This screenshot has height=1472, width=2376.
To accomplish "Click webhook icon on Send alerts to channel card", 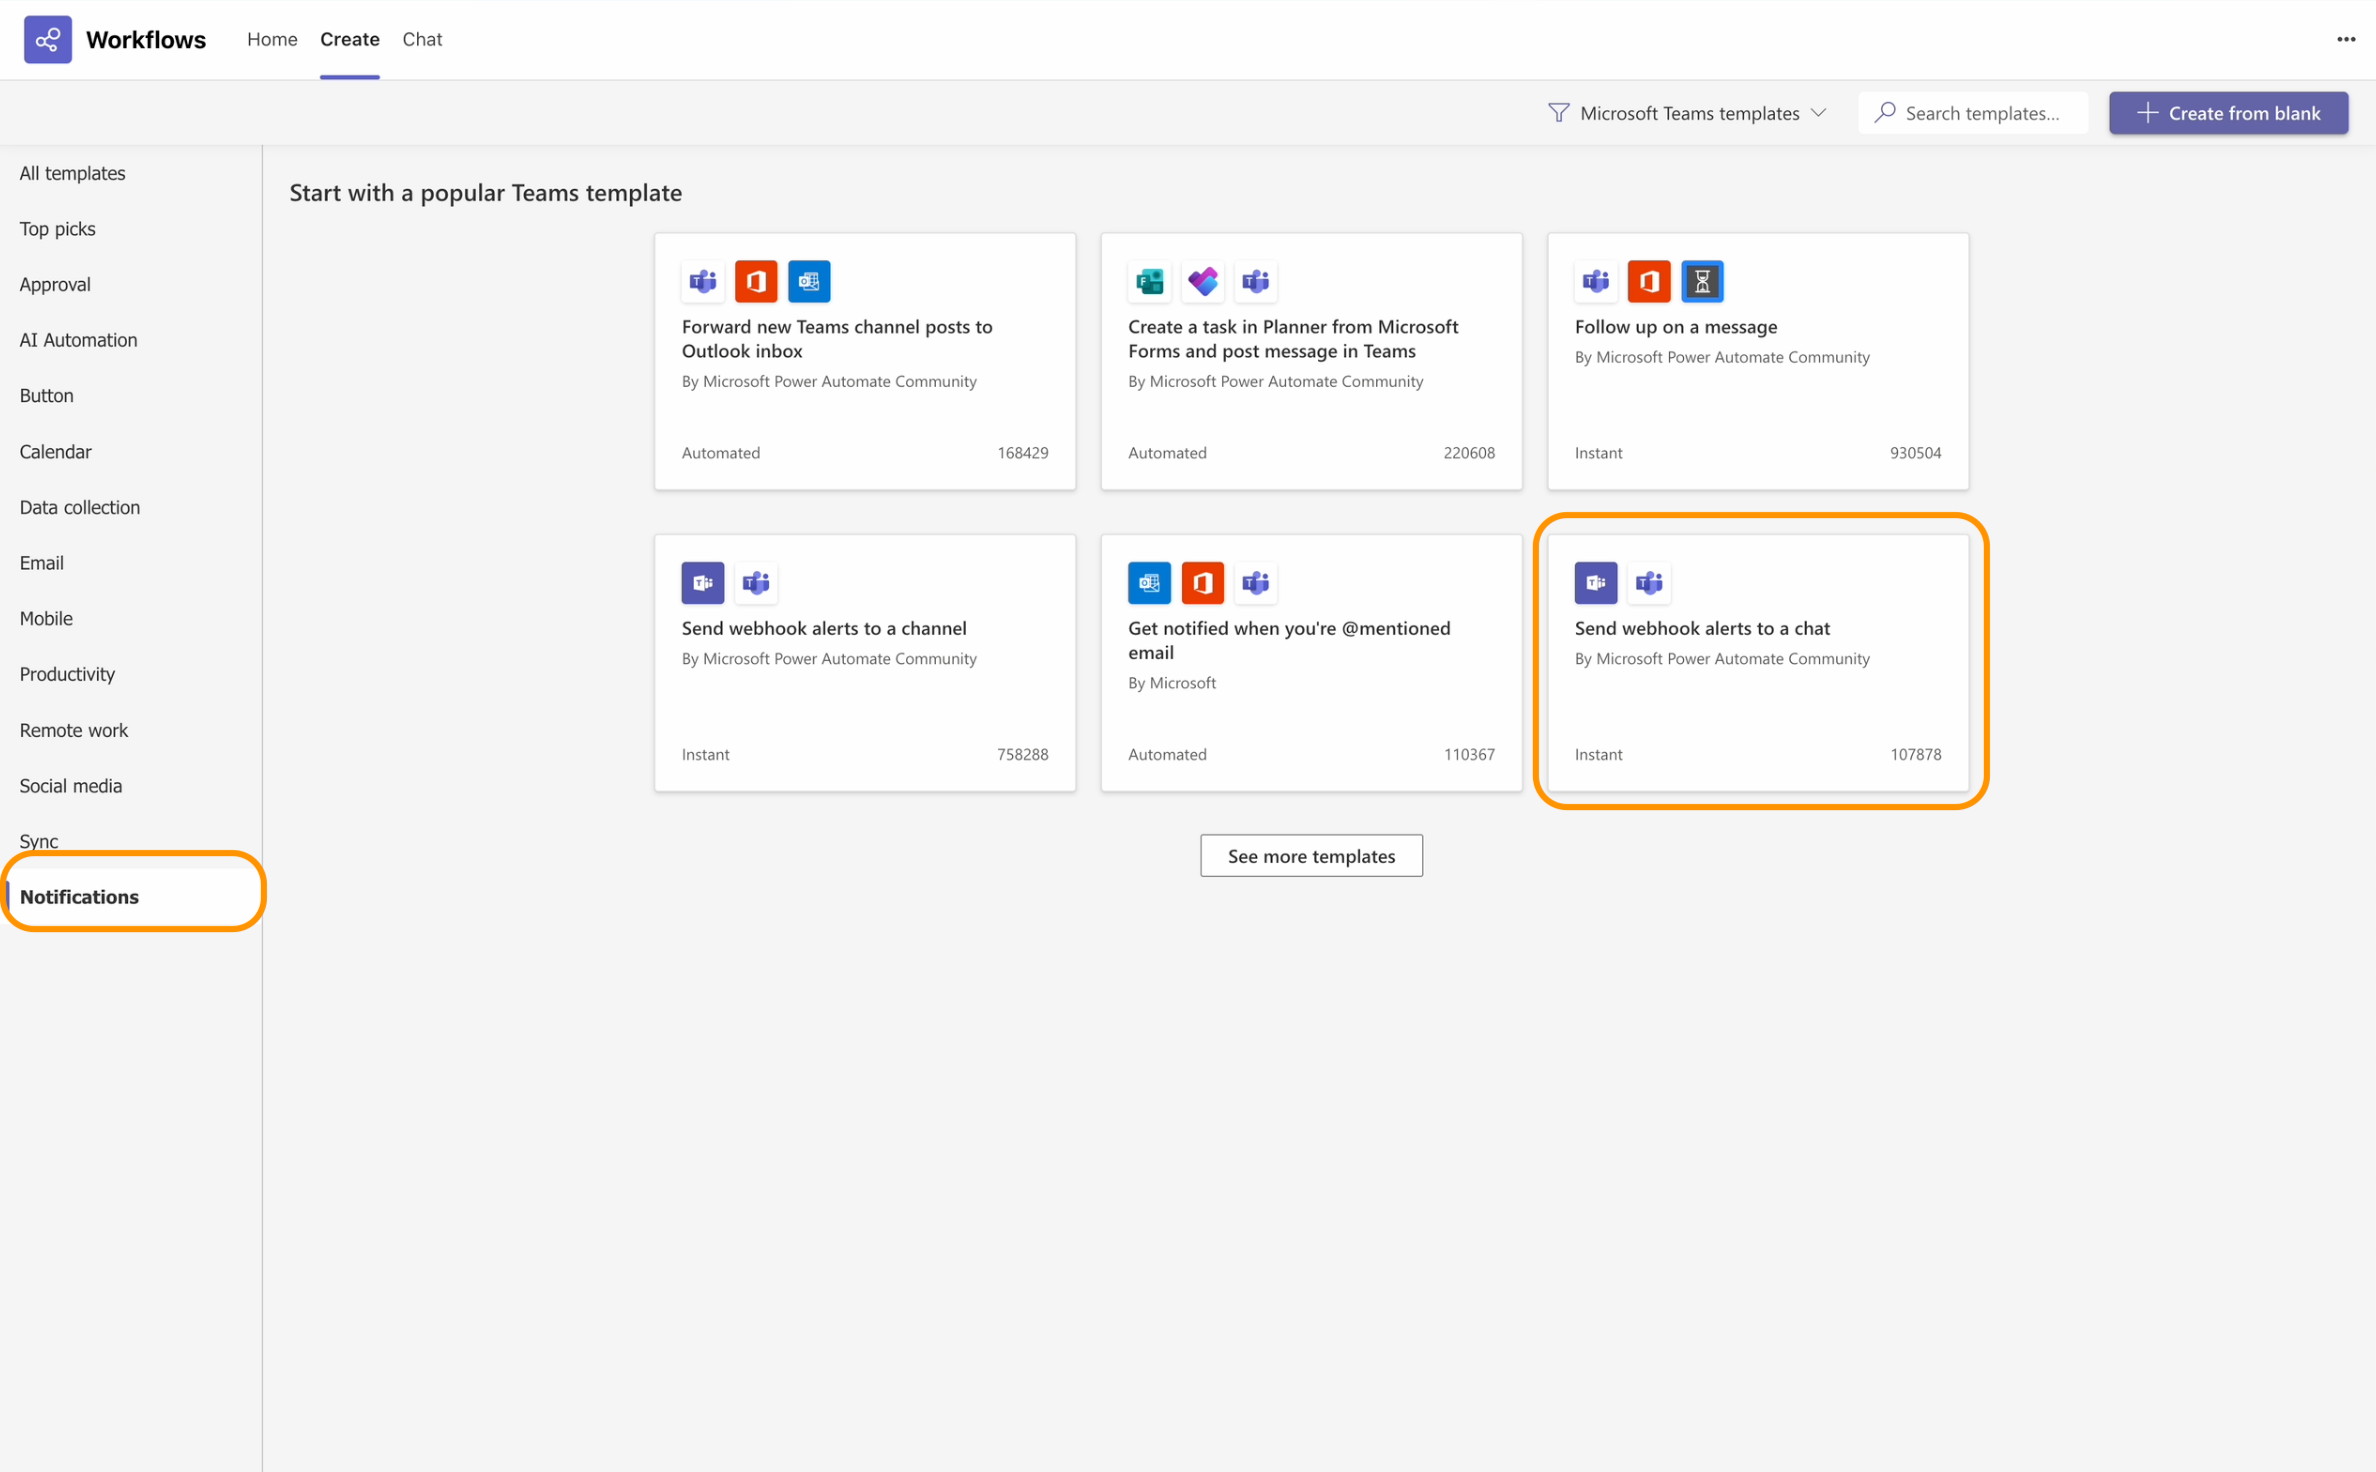I will click(702, 583).
